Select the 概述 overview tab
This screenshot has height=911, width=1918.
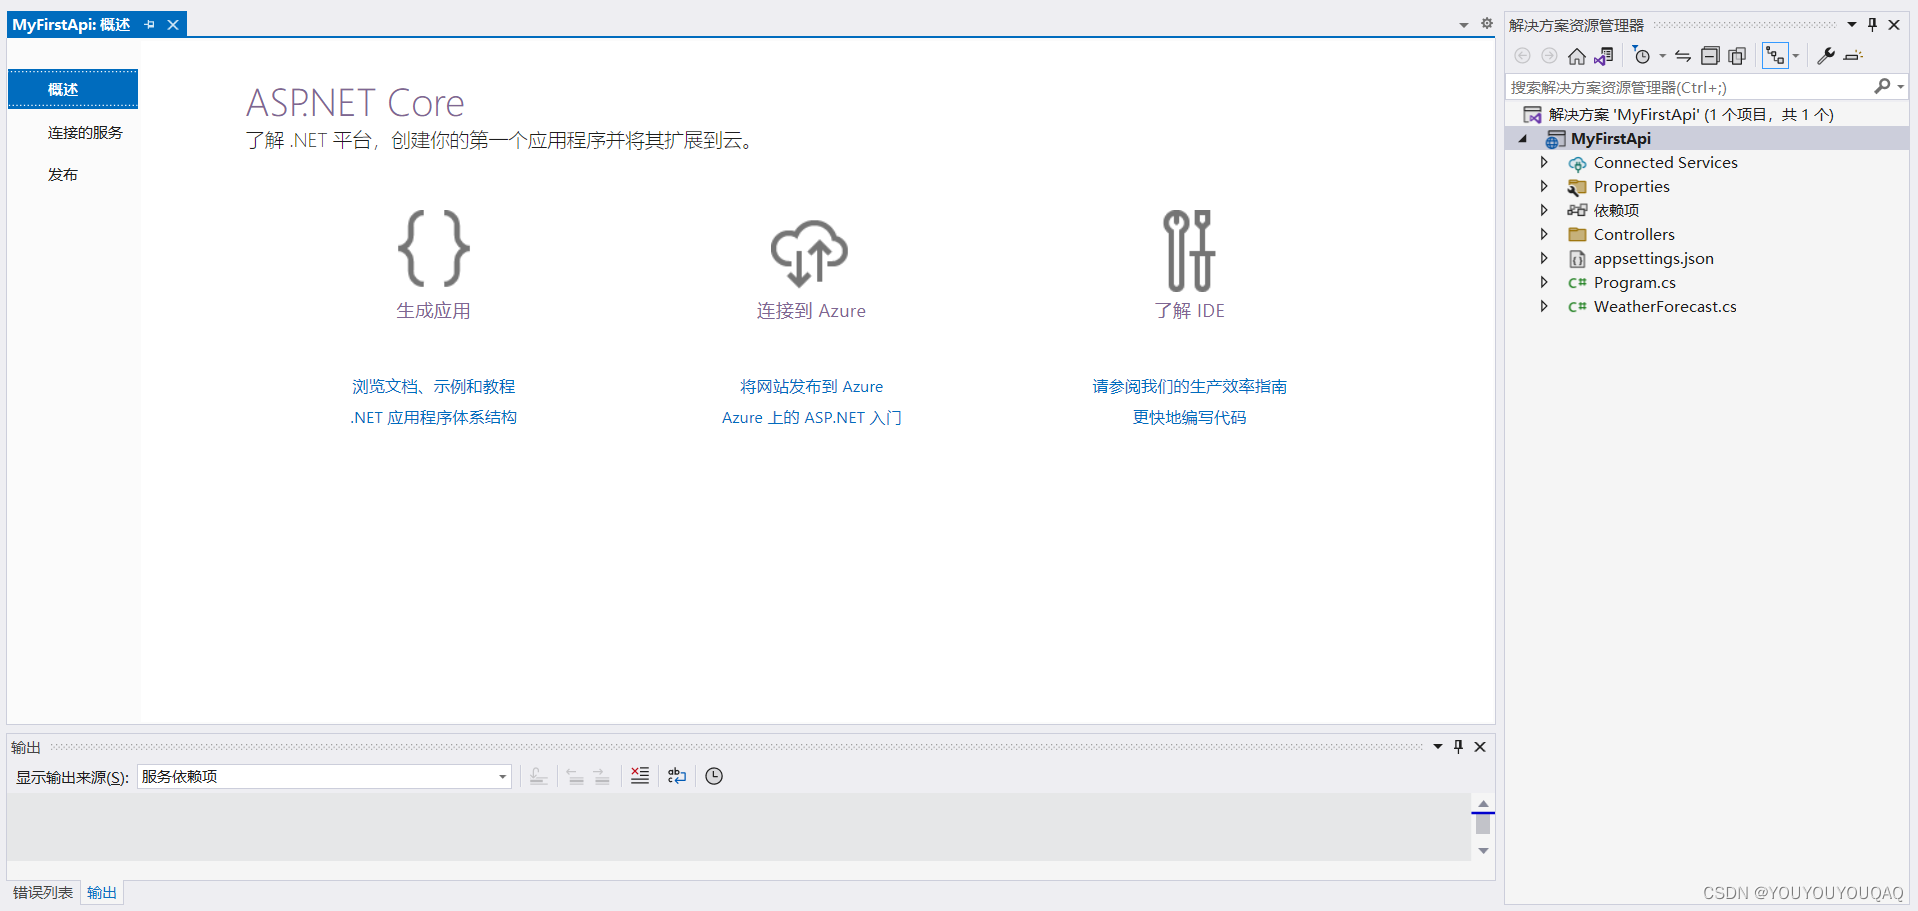[x=73, y=89]
